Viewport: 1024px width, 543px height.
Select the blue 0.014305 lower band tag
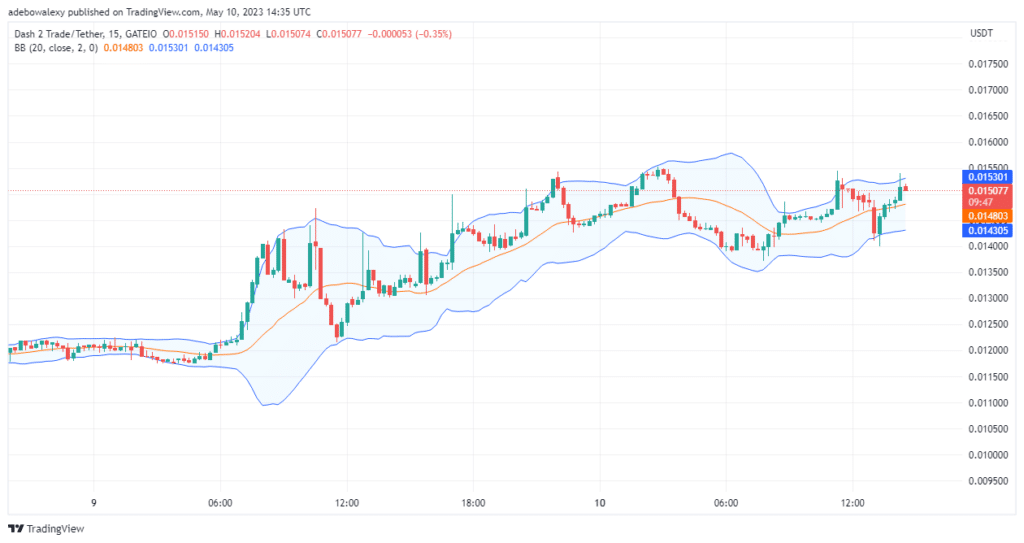pos(987,231)
